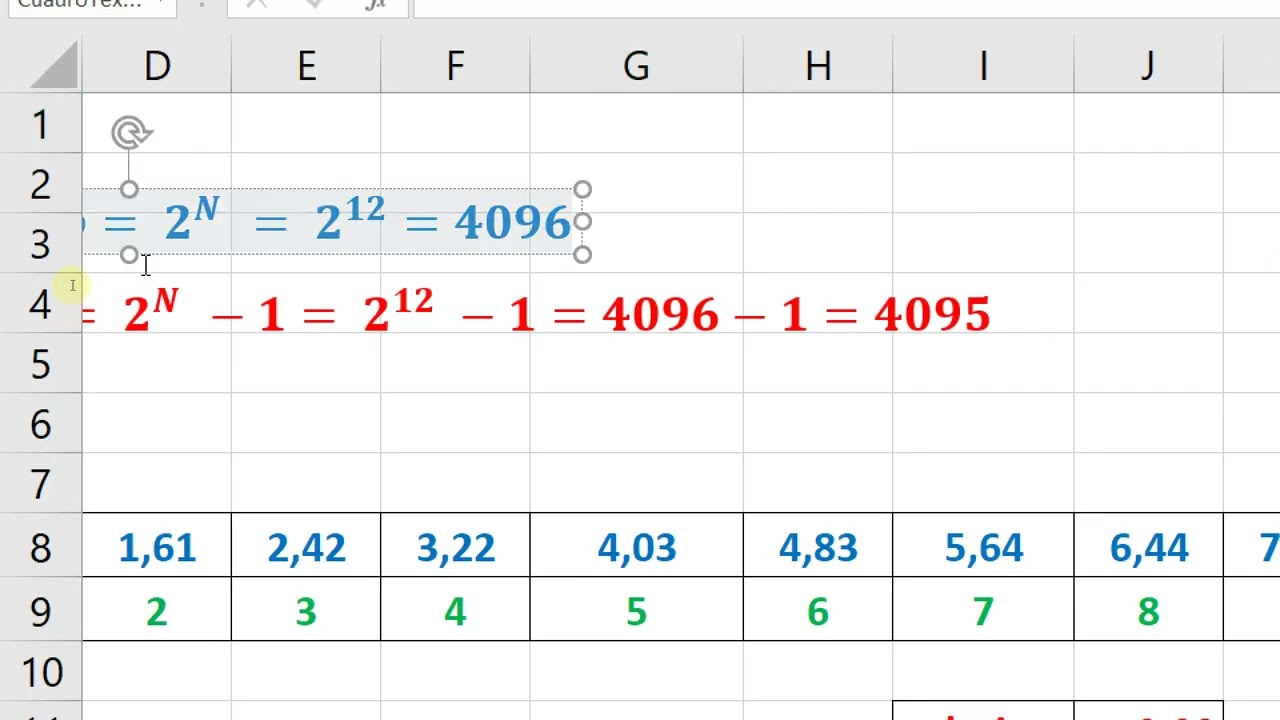Image resolution: width=1280 pixels, height=720 pixels.
Task: Click empty cell H10
Action: [x=818, y=671]
